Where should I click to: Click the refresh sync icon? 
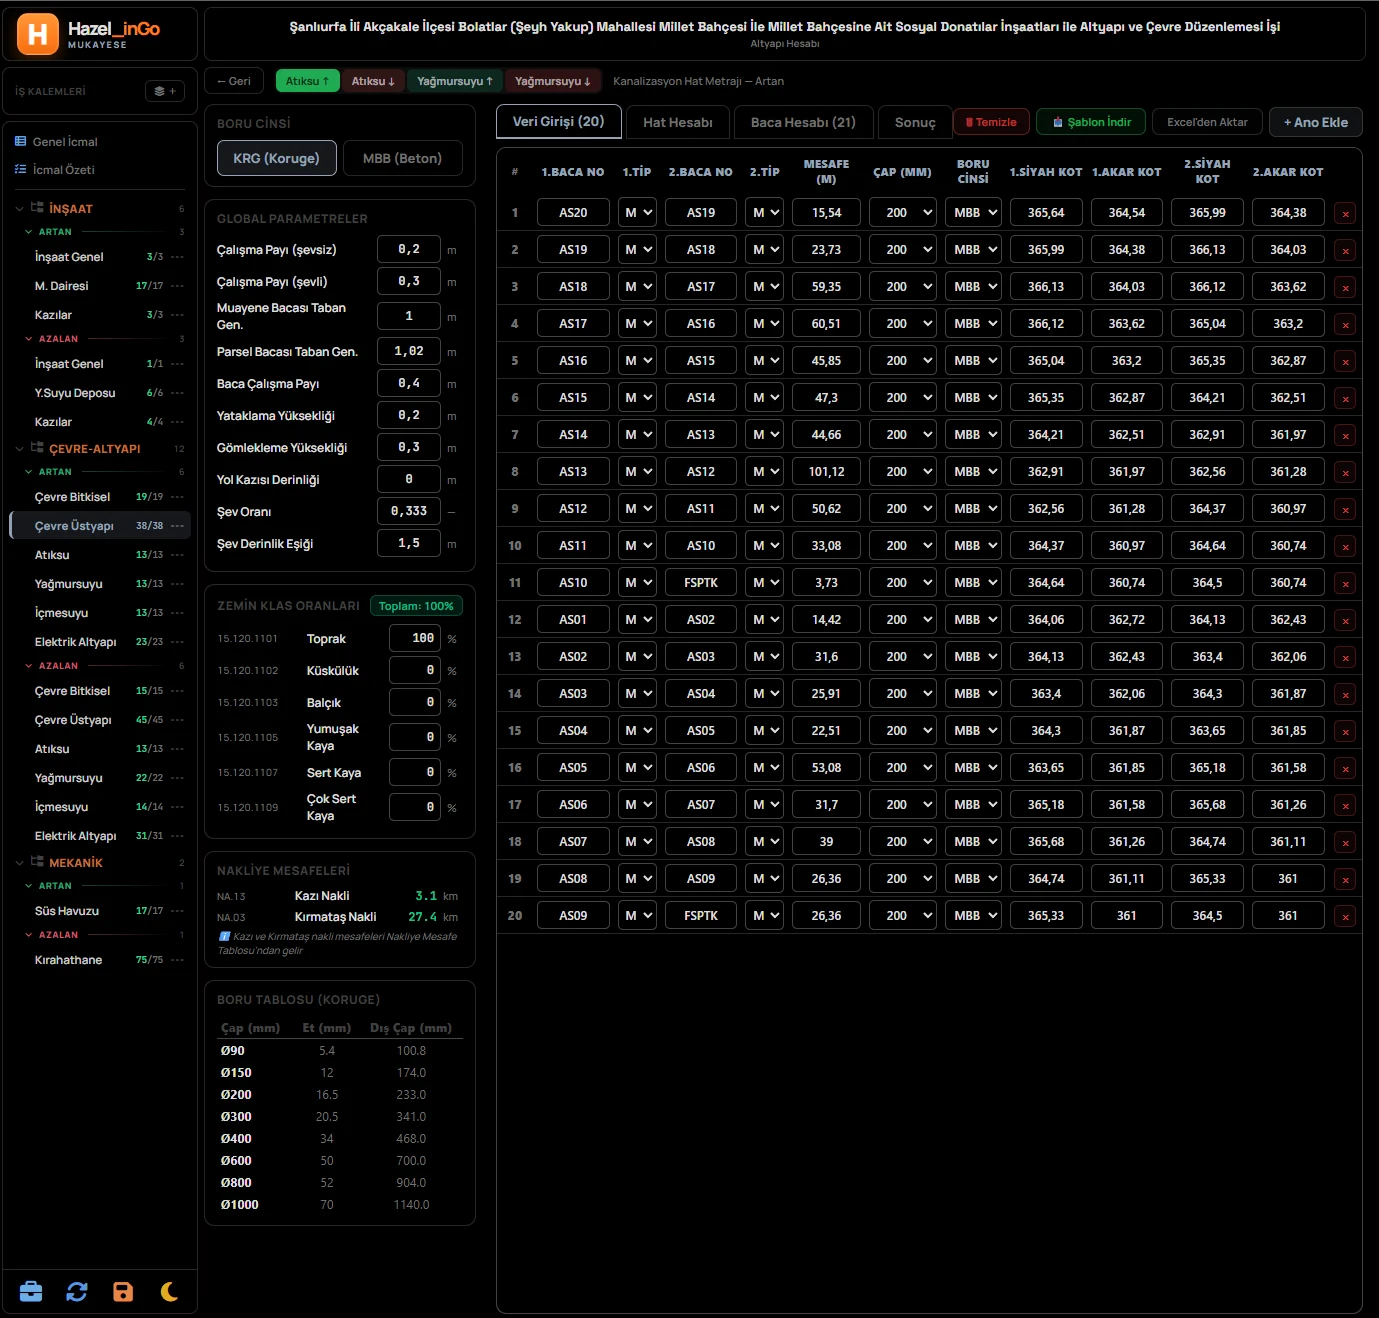pyautogui.click(x=77, y=1291)
